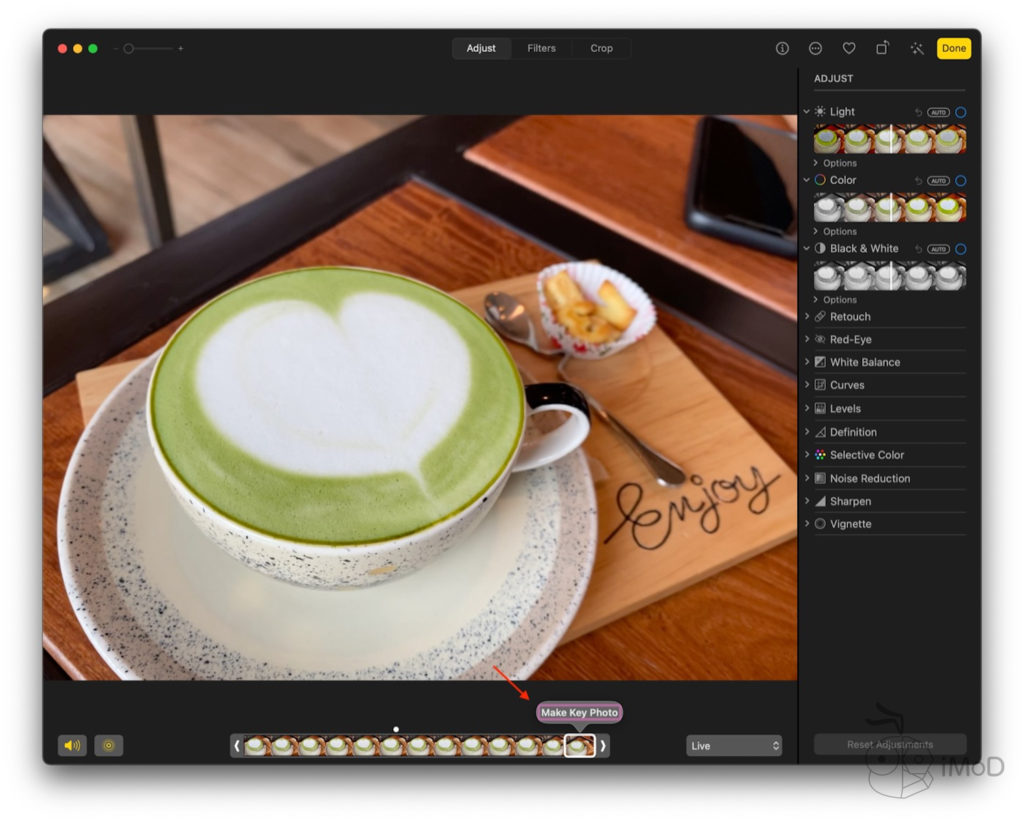The height and width of the screenshot is (821, 1024).
Task: Click the Make Key Photo popup button
Action: coord(579,712)
